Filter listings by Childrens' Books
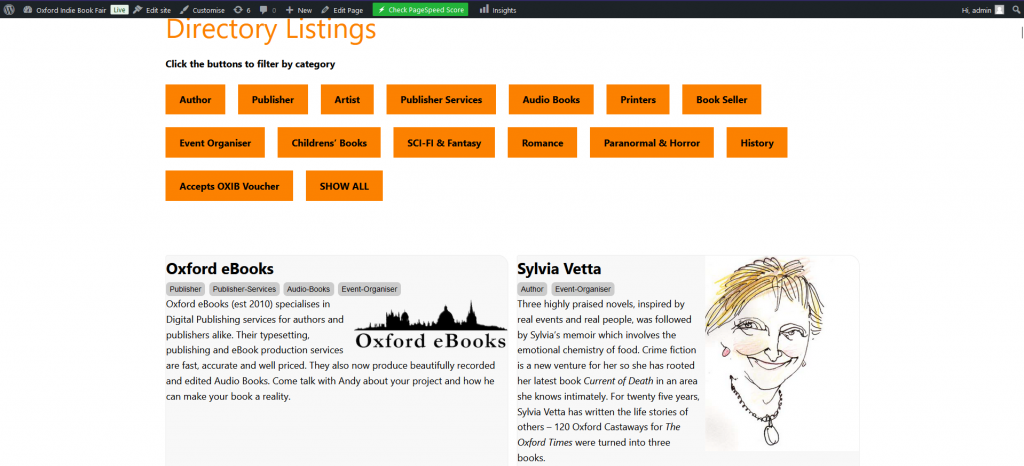Screen dimensions: 1024x466 [x=329, y=143]
